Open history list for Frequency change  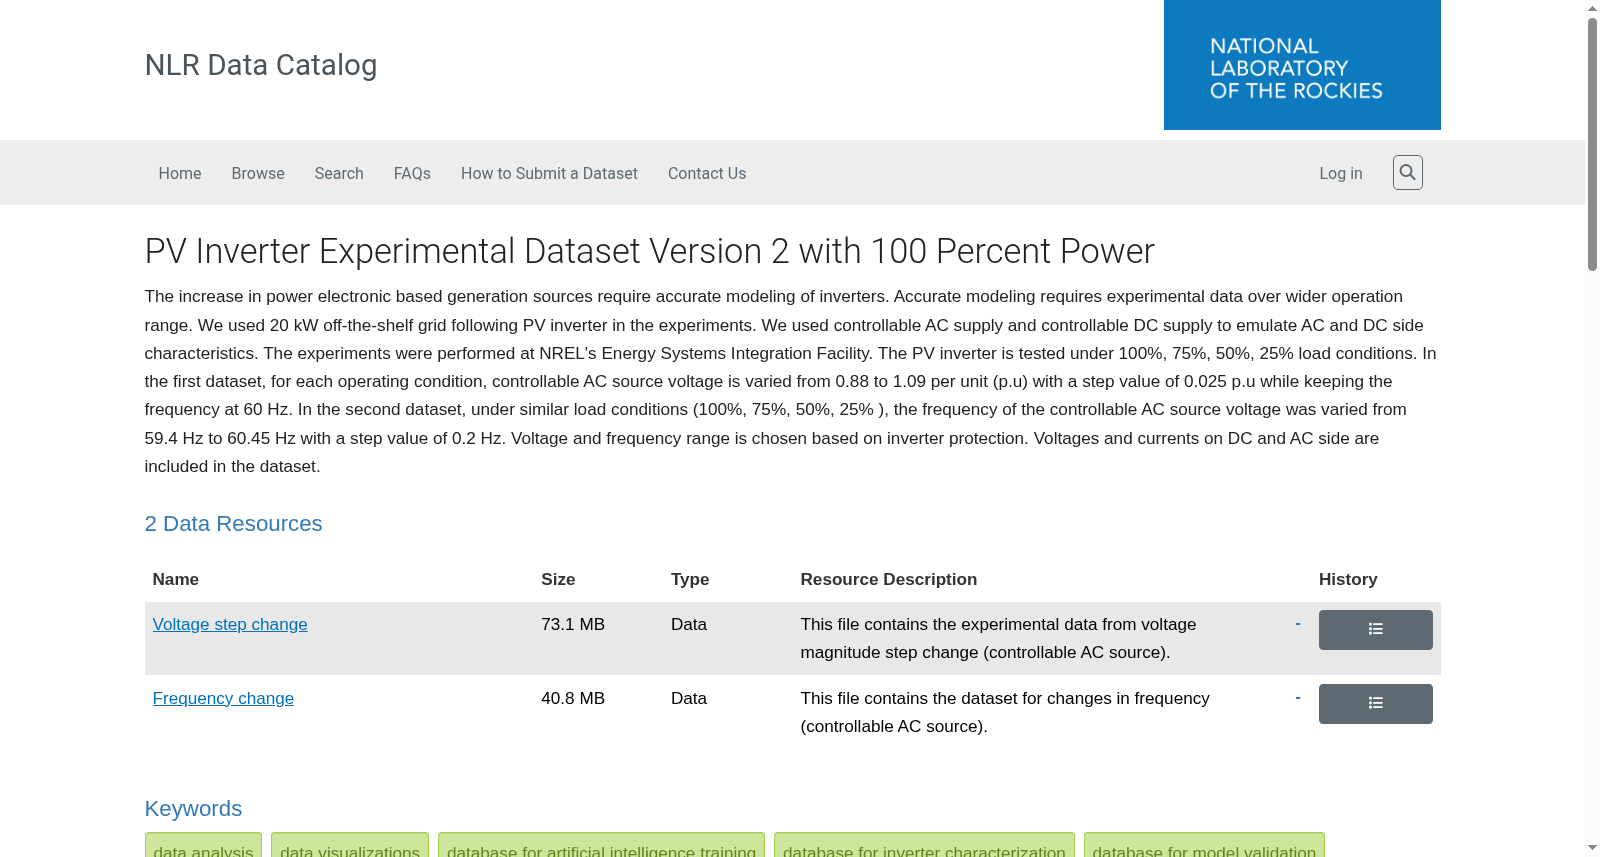[1375, 704]
